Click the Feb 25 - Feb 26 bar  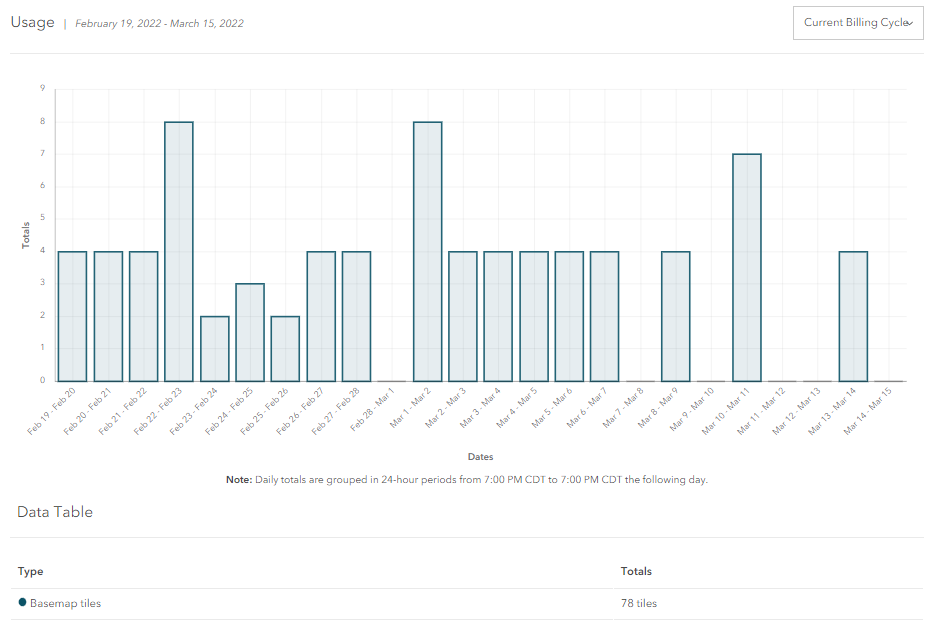click(x=285, y=349)
